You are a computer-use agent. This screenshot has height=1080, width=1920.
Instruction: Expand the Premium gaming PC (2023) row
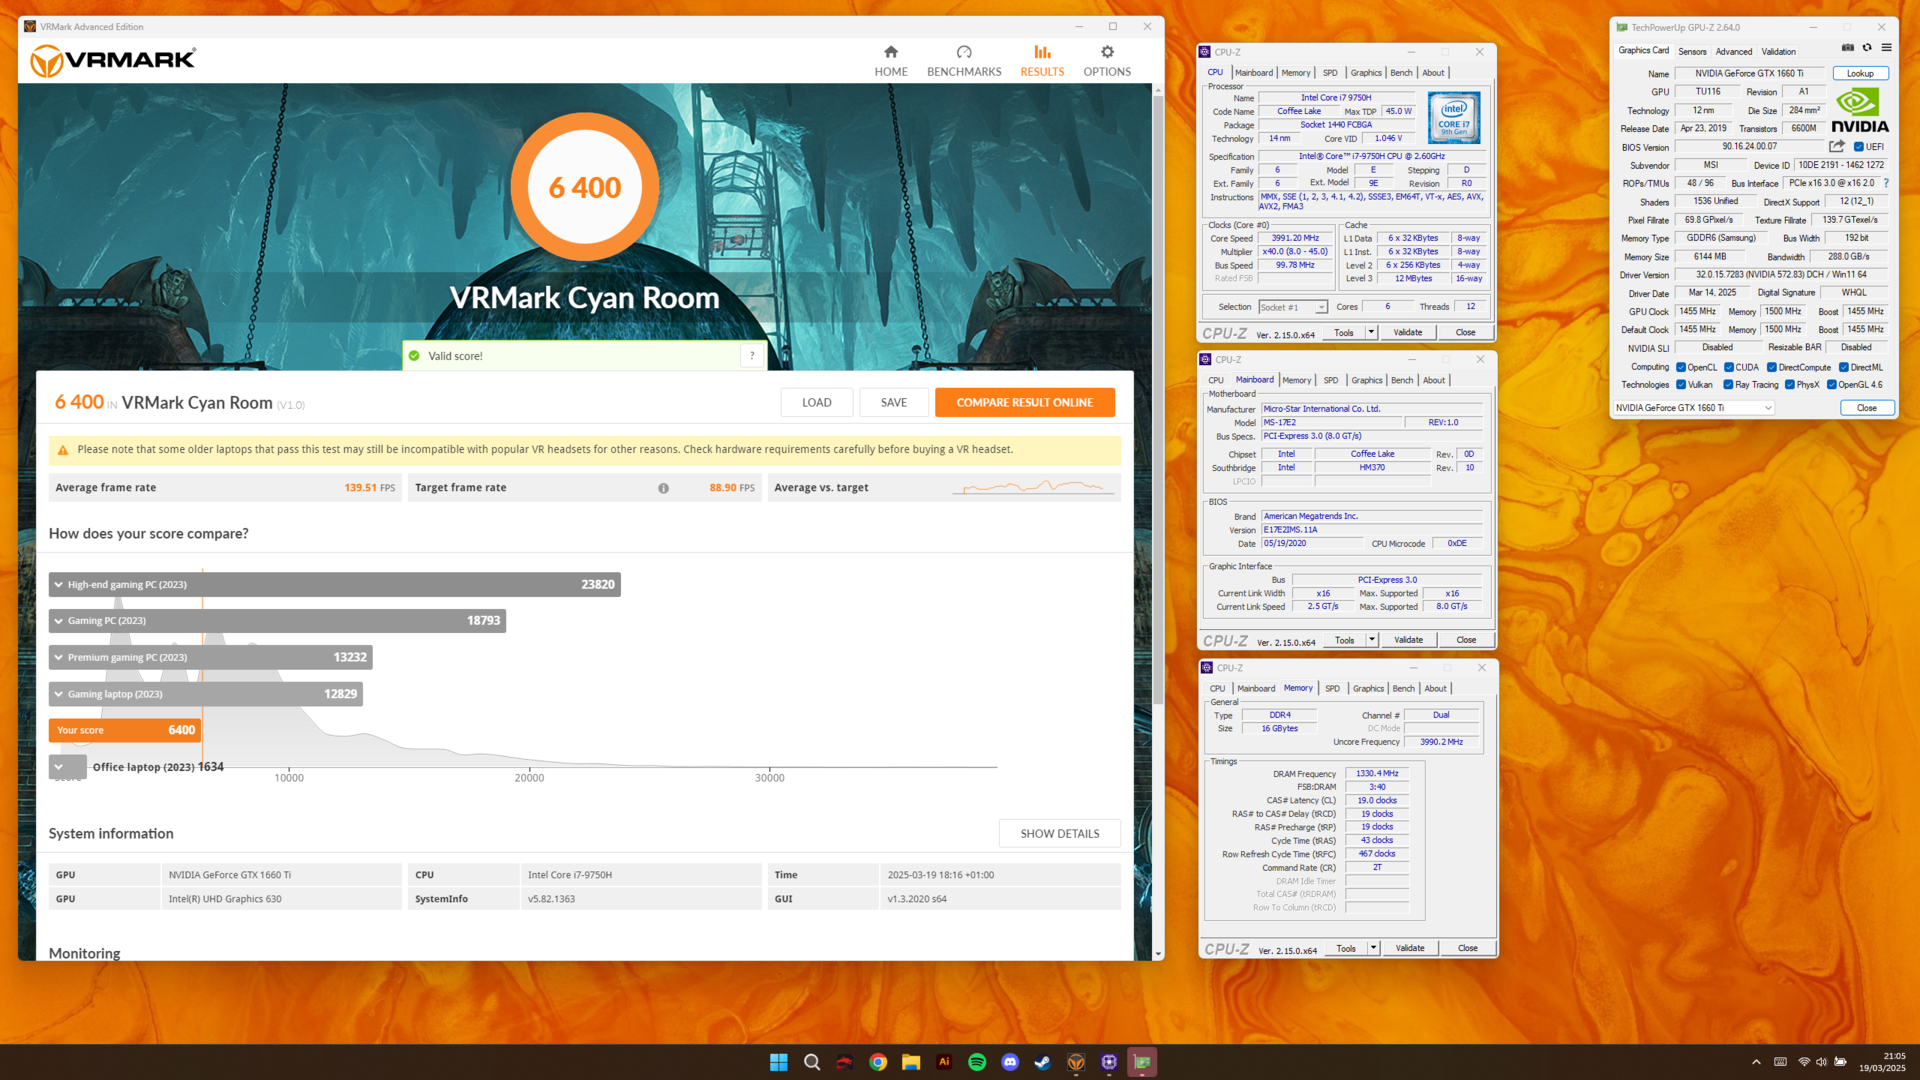tap(211, 657)
